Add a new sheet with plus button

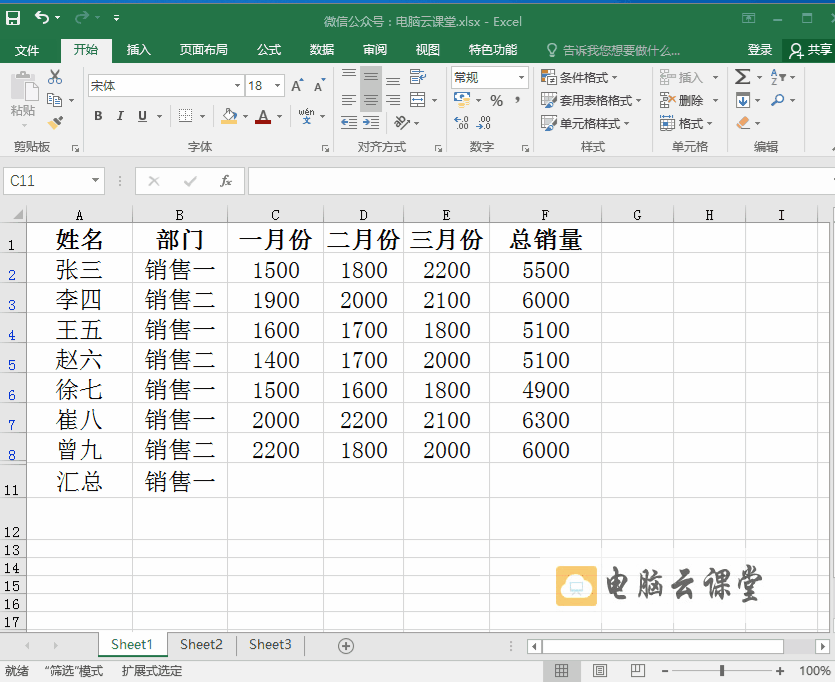[346, 646]
